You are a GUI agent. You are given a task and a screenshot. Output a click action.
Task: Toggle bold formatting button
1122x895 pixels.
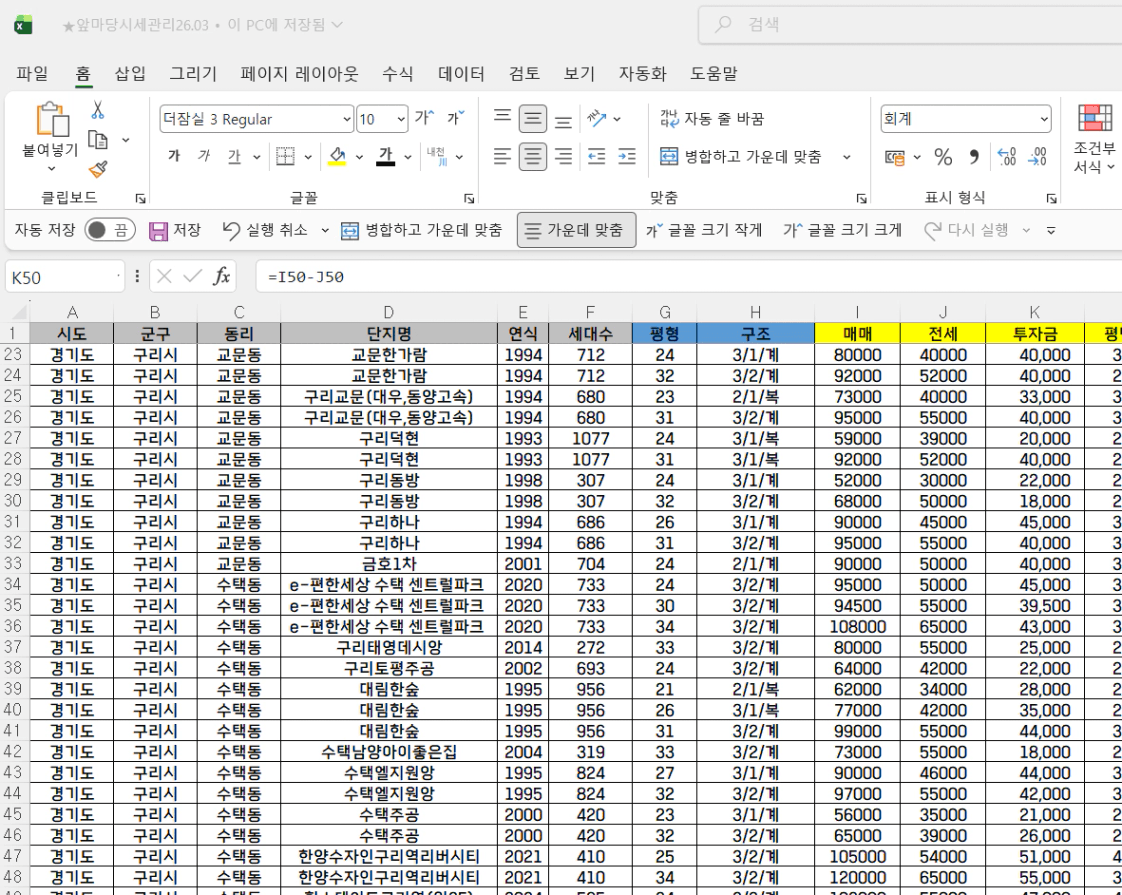click(x=174, y=157)
